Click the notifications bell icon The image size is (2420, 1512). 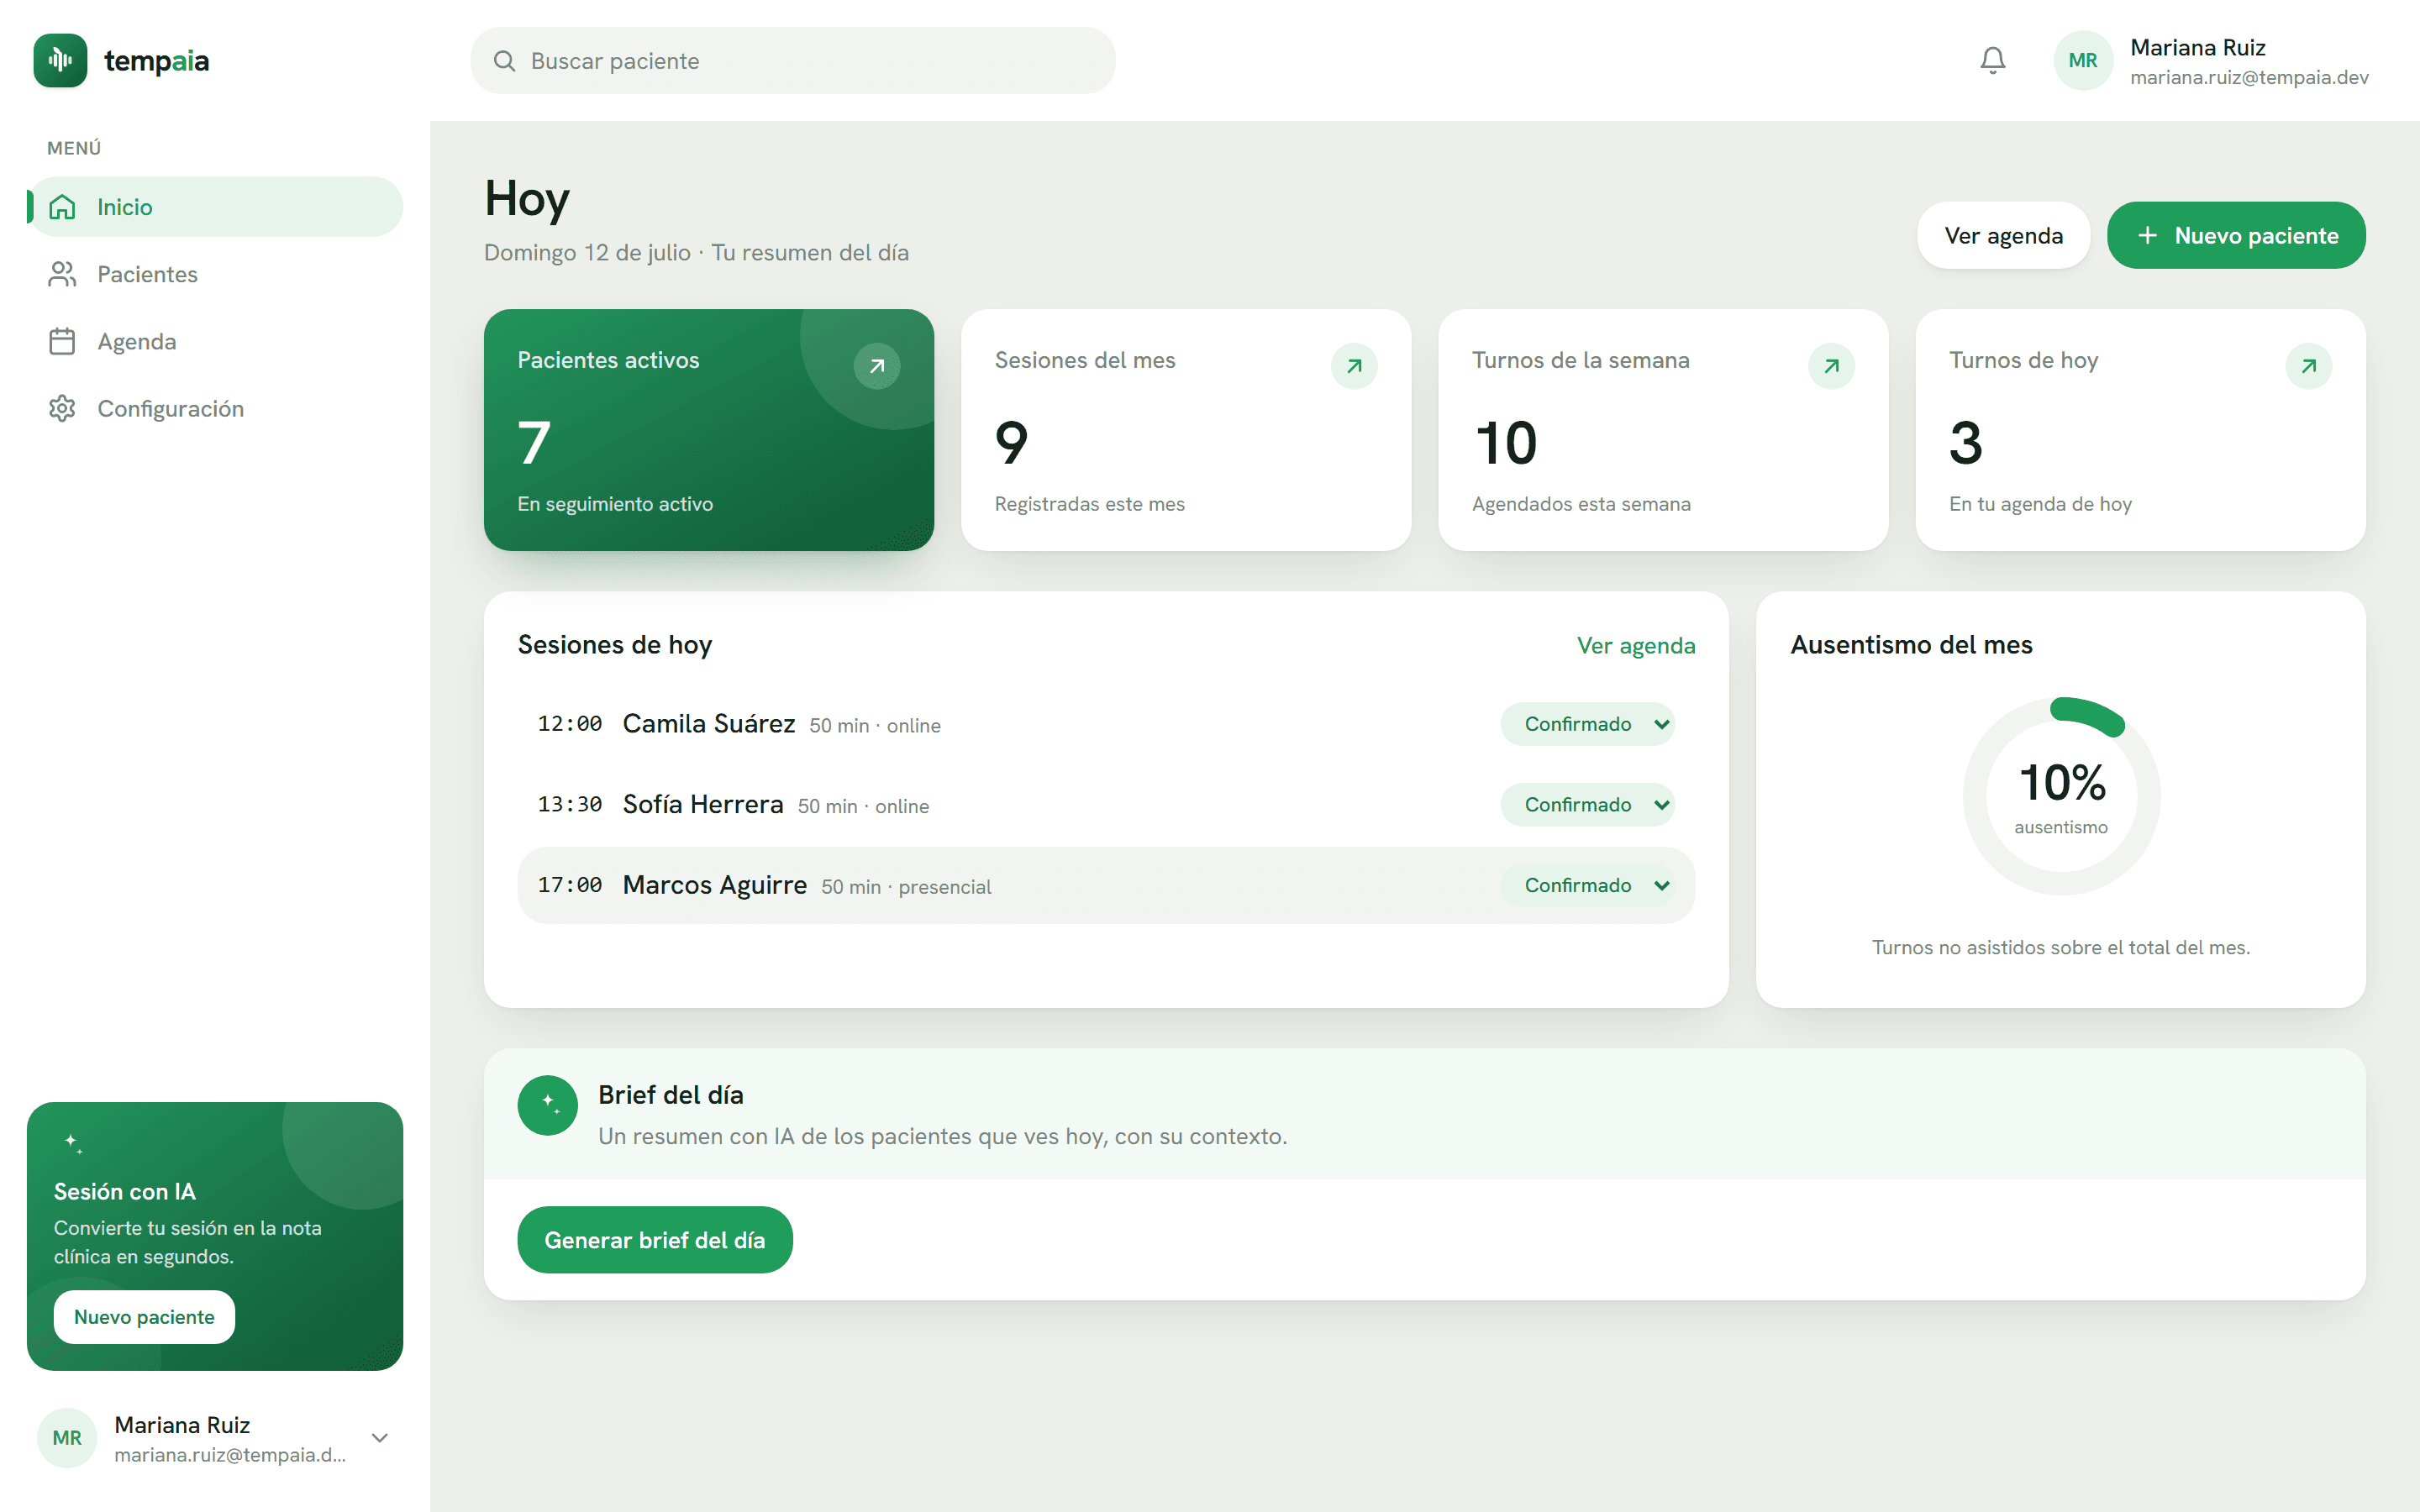tap(1992, 61)
